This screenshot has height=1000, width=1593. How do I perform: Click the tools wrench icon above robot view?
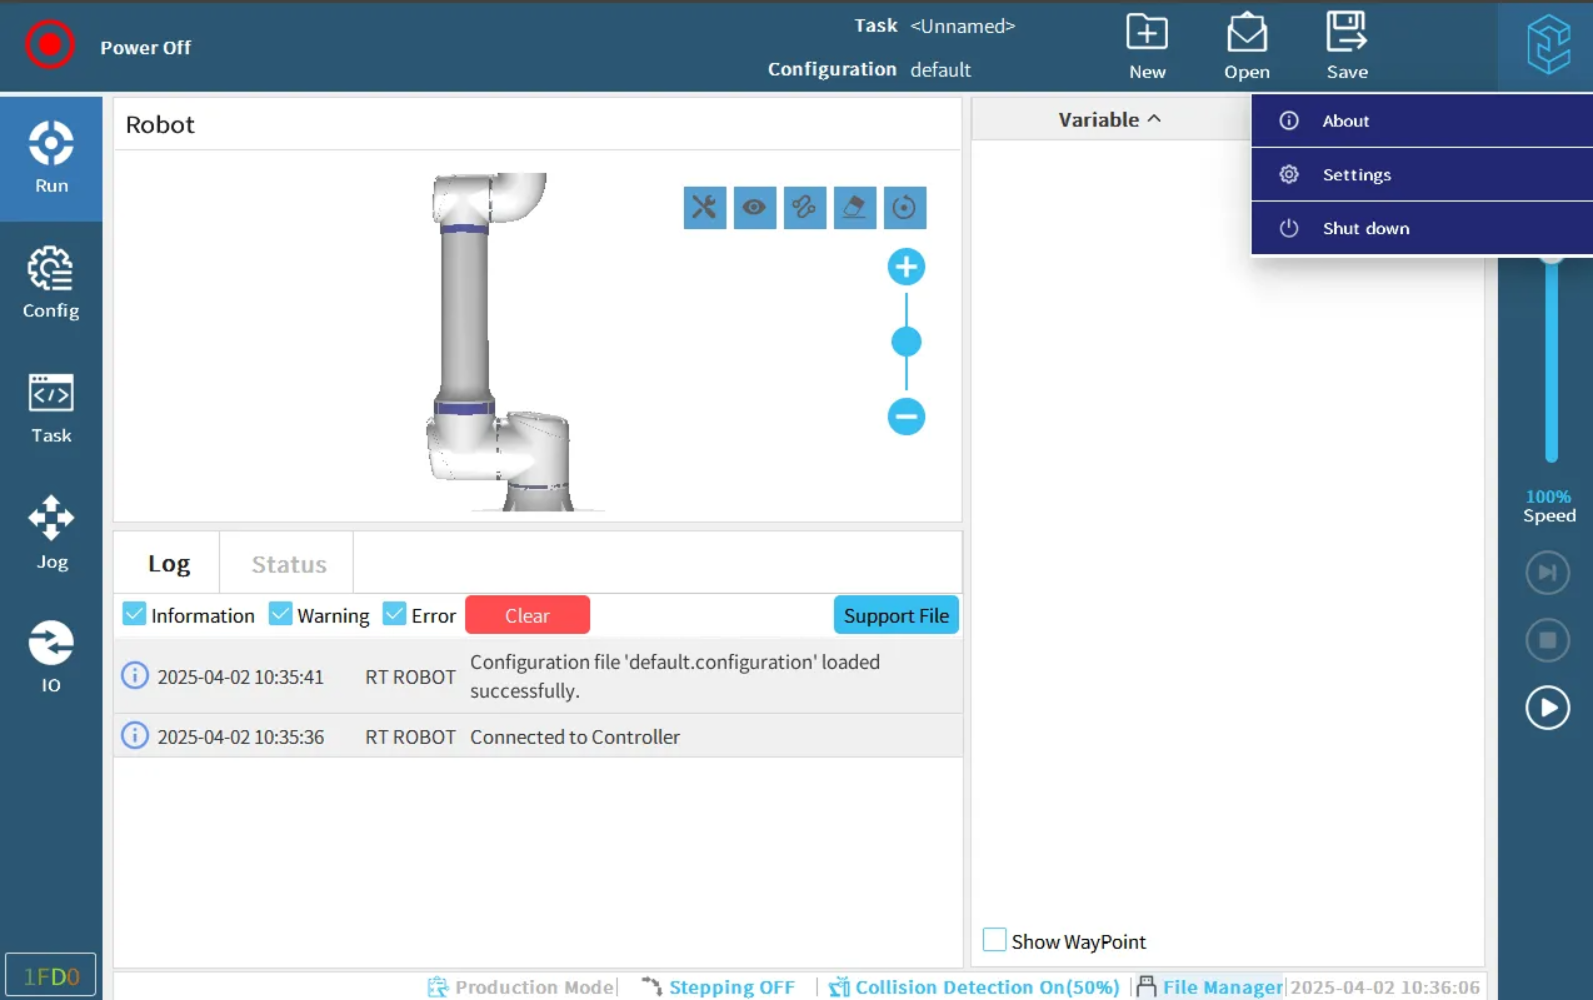pos(704,208)
